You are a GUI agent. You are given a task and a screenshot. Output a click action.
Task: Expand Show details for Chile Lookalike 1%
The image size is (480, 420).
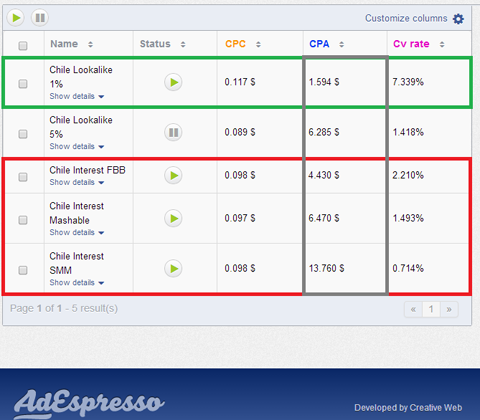(77, 96)
